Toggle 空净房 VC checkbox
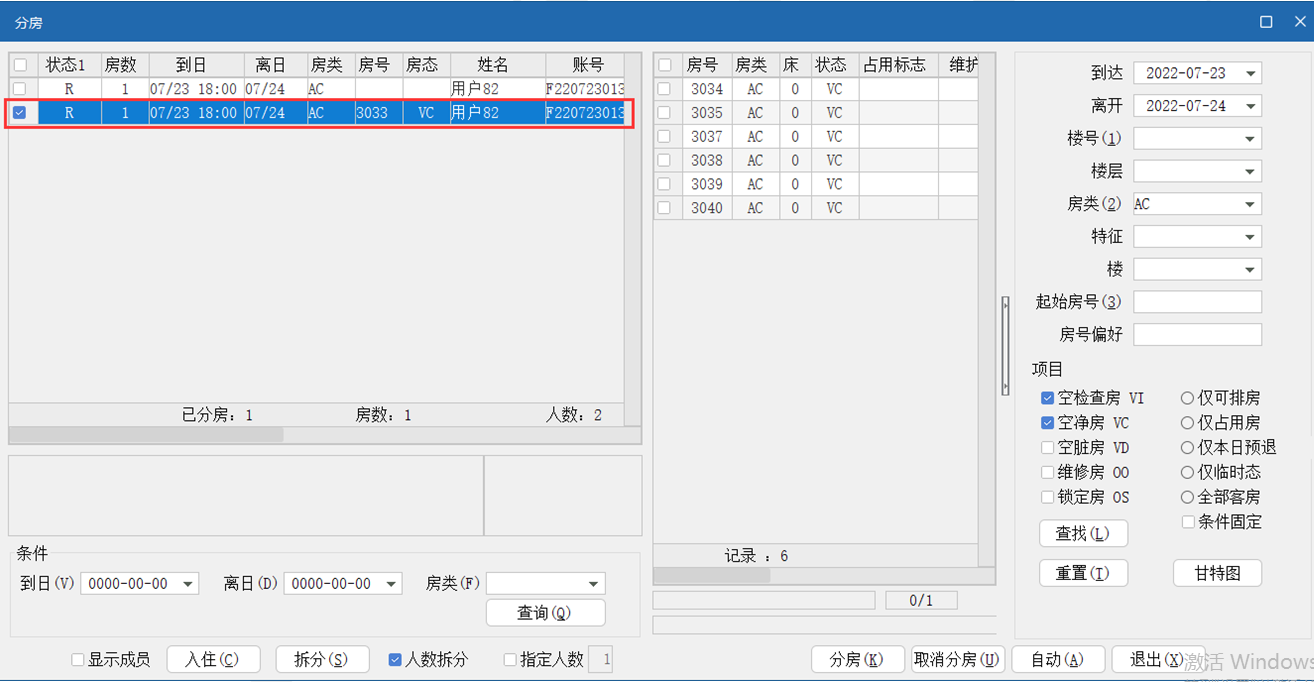 tap(1047, 423)
